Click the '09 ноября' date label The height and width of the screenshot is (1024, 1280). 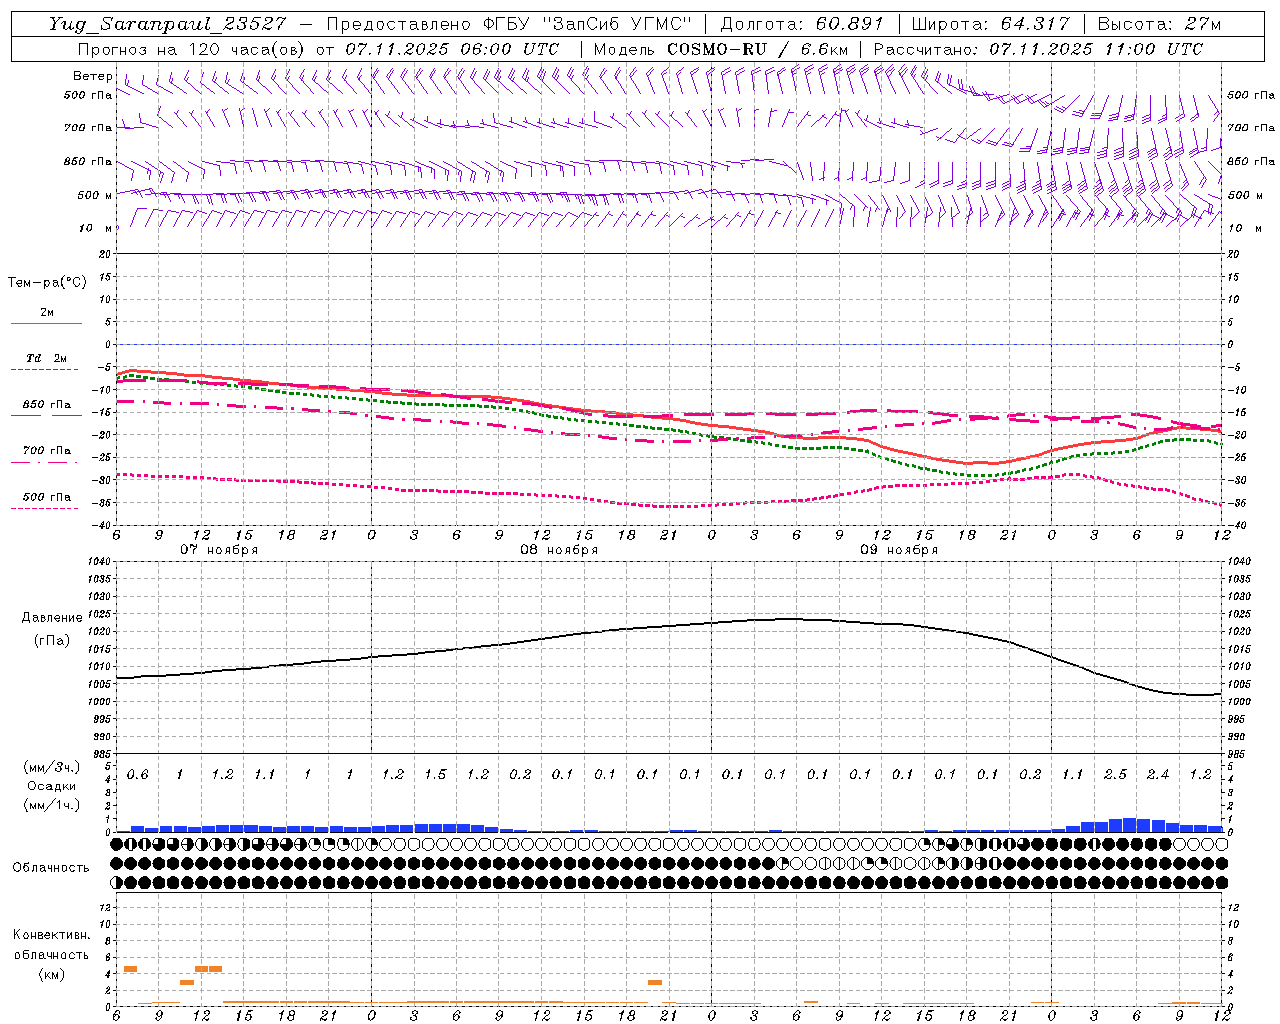point(899,549)
